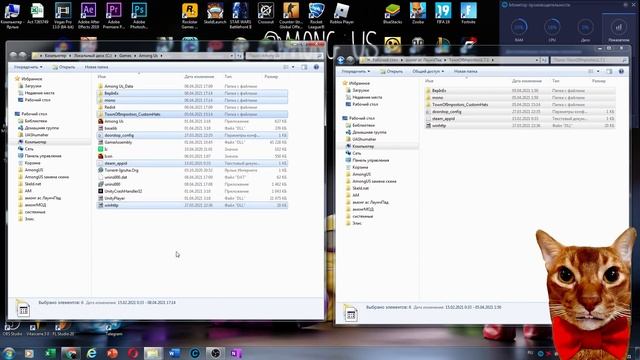This screenshot has width=640, height=360.
Task: Select UnityCrashHandler32 in Among Us window
Action: click(x=192, y=191)
